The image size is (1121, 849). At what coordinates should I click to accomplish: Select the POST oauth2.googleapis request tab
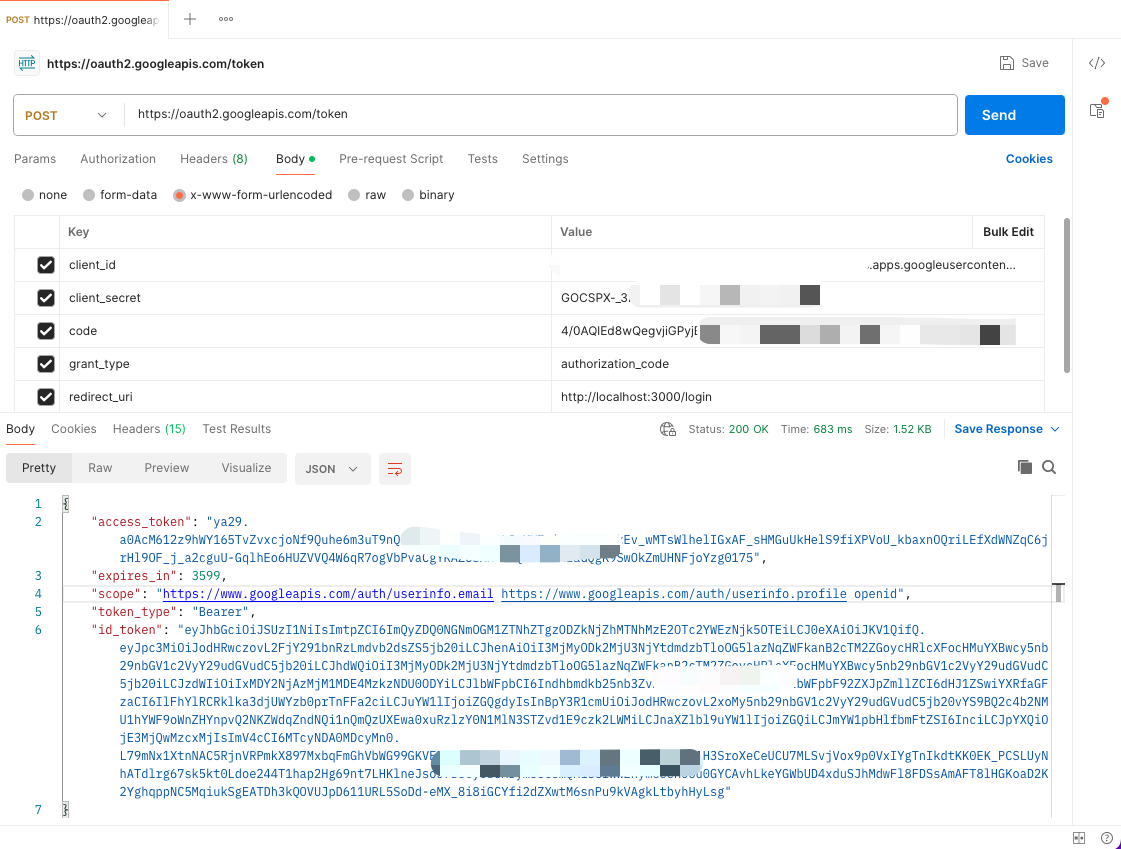(82, 19)
